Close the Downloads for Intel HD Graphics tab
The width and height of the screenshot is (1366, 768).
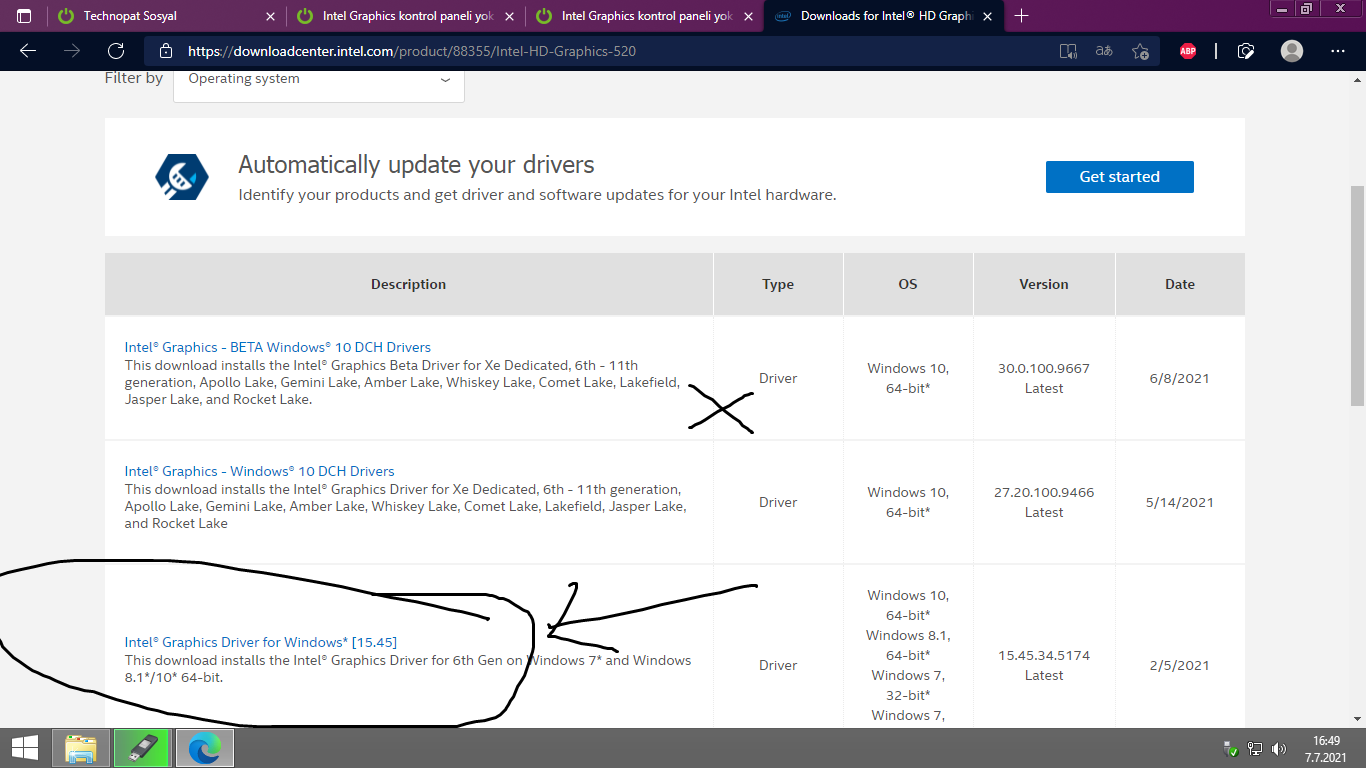[x=989, y=16]
